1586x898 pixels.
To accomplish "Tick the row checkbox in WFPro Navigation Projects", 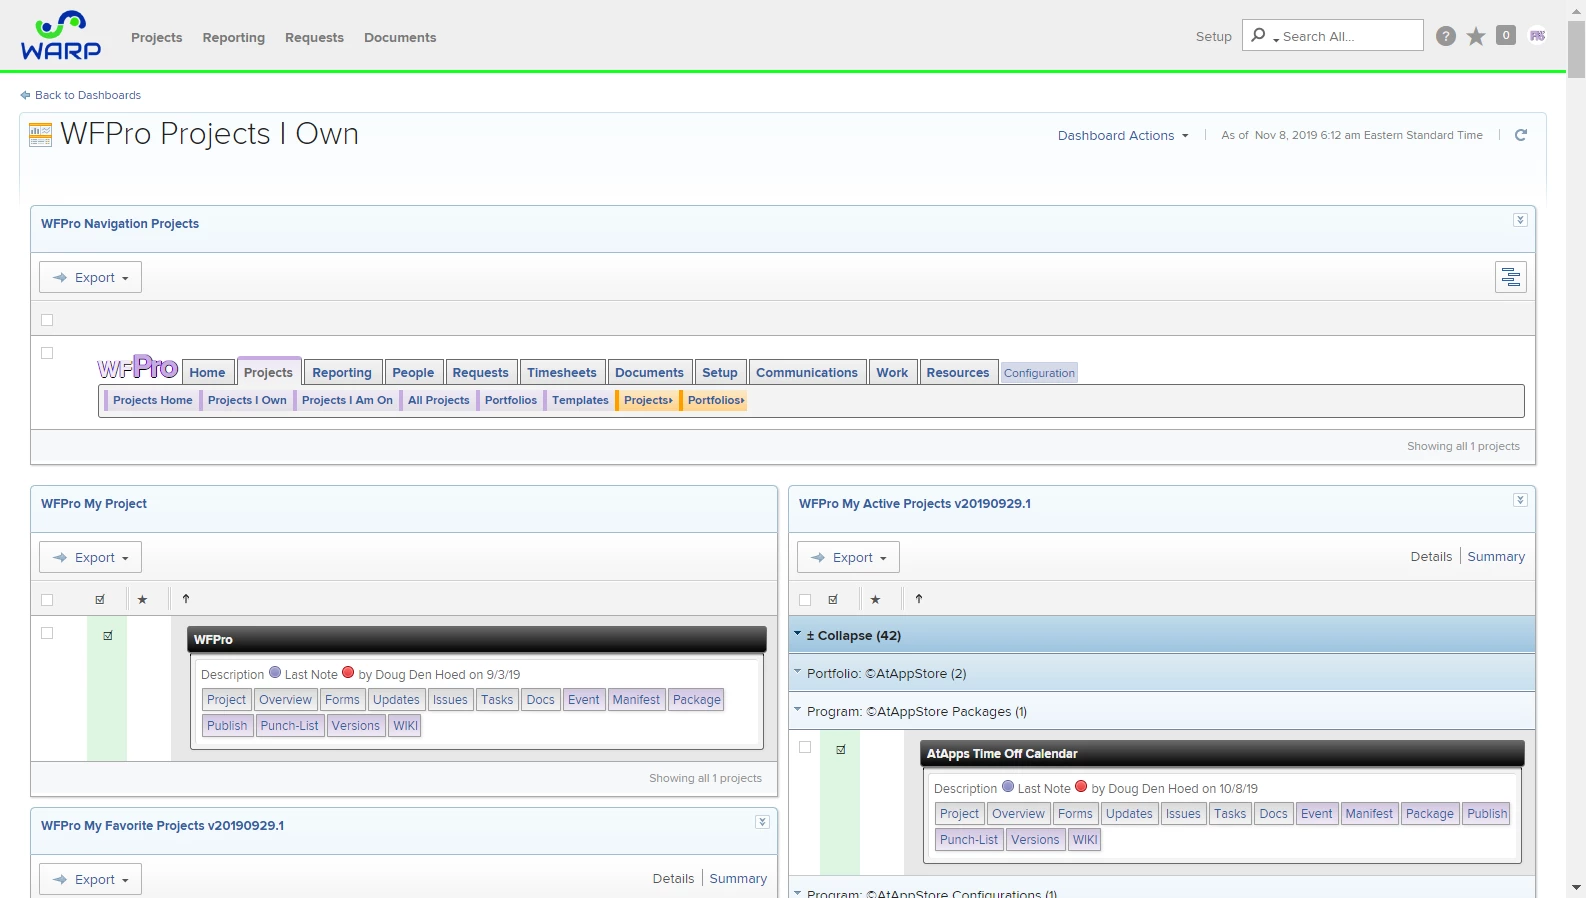I will pos(47,353).
